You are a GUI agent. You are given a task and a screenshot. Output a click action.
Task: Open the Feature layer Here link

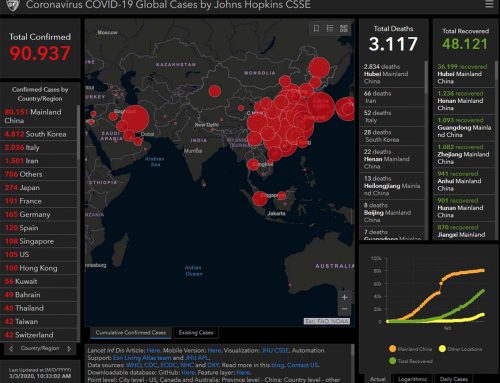click(243, 372)
